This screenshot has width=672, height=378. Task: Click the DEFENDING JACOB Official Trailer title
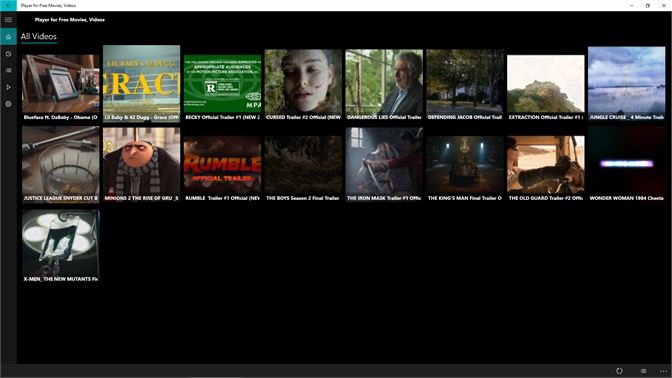pyautogui.click(x=465, y=117)
